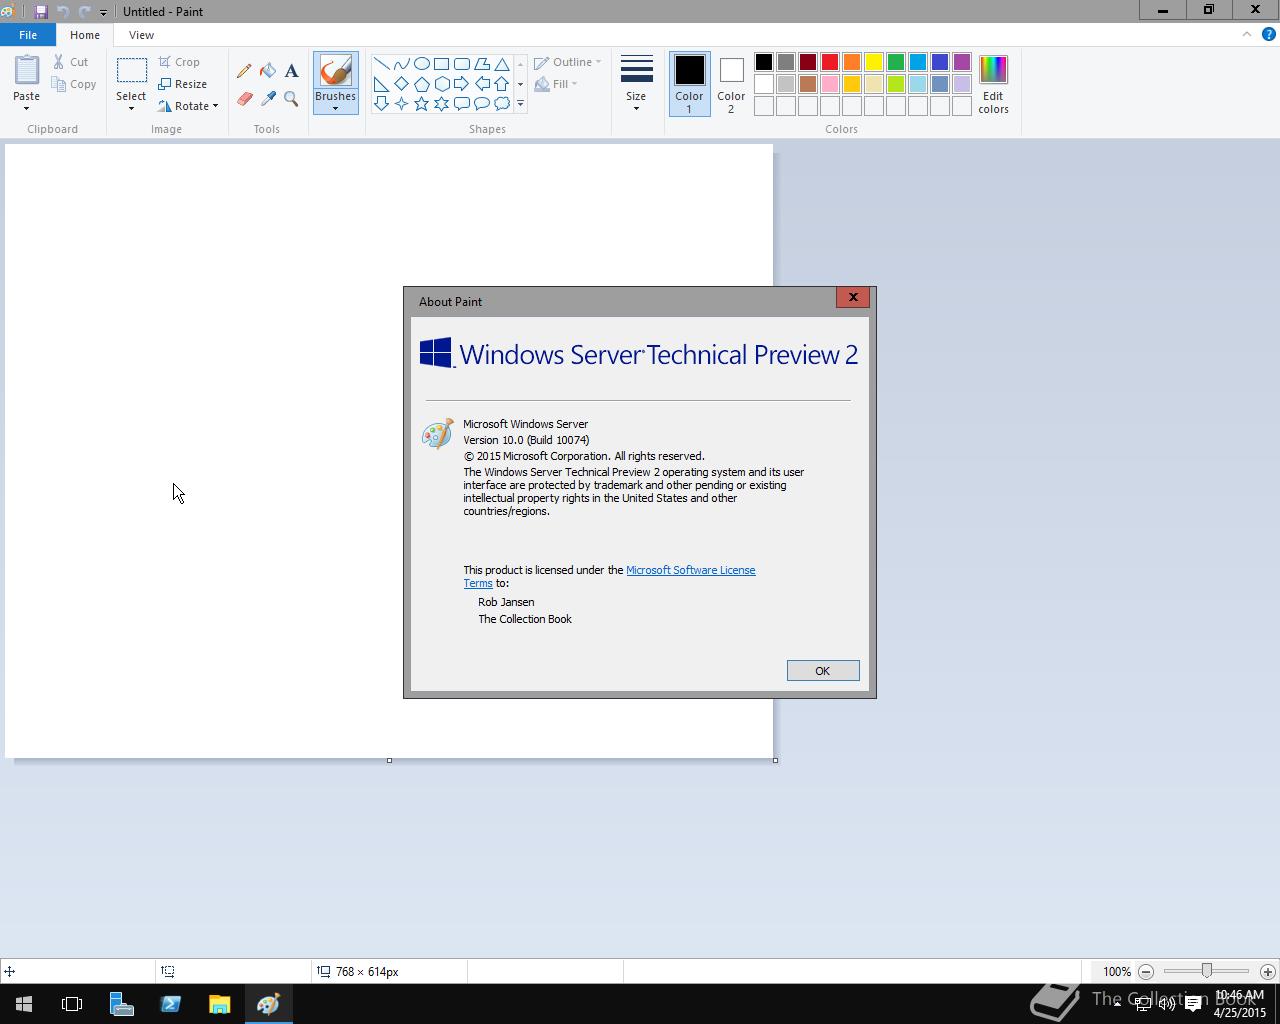Choose the Rectangle shape
Screen dimensions: 1280x1024
(x=441, y=64)
